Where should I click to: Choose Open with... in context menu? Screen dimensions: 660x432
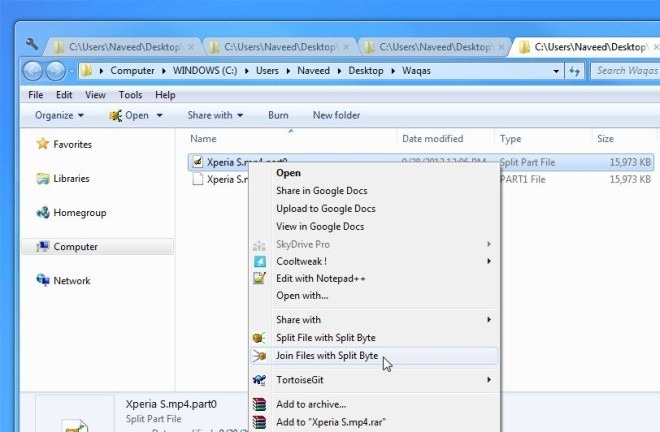click(x=374, y=296)
